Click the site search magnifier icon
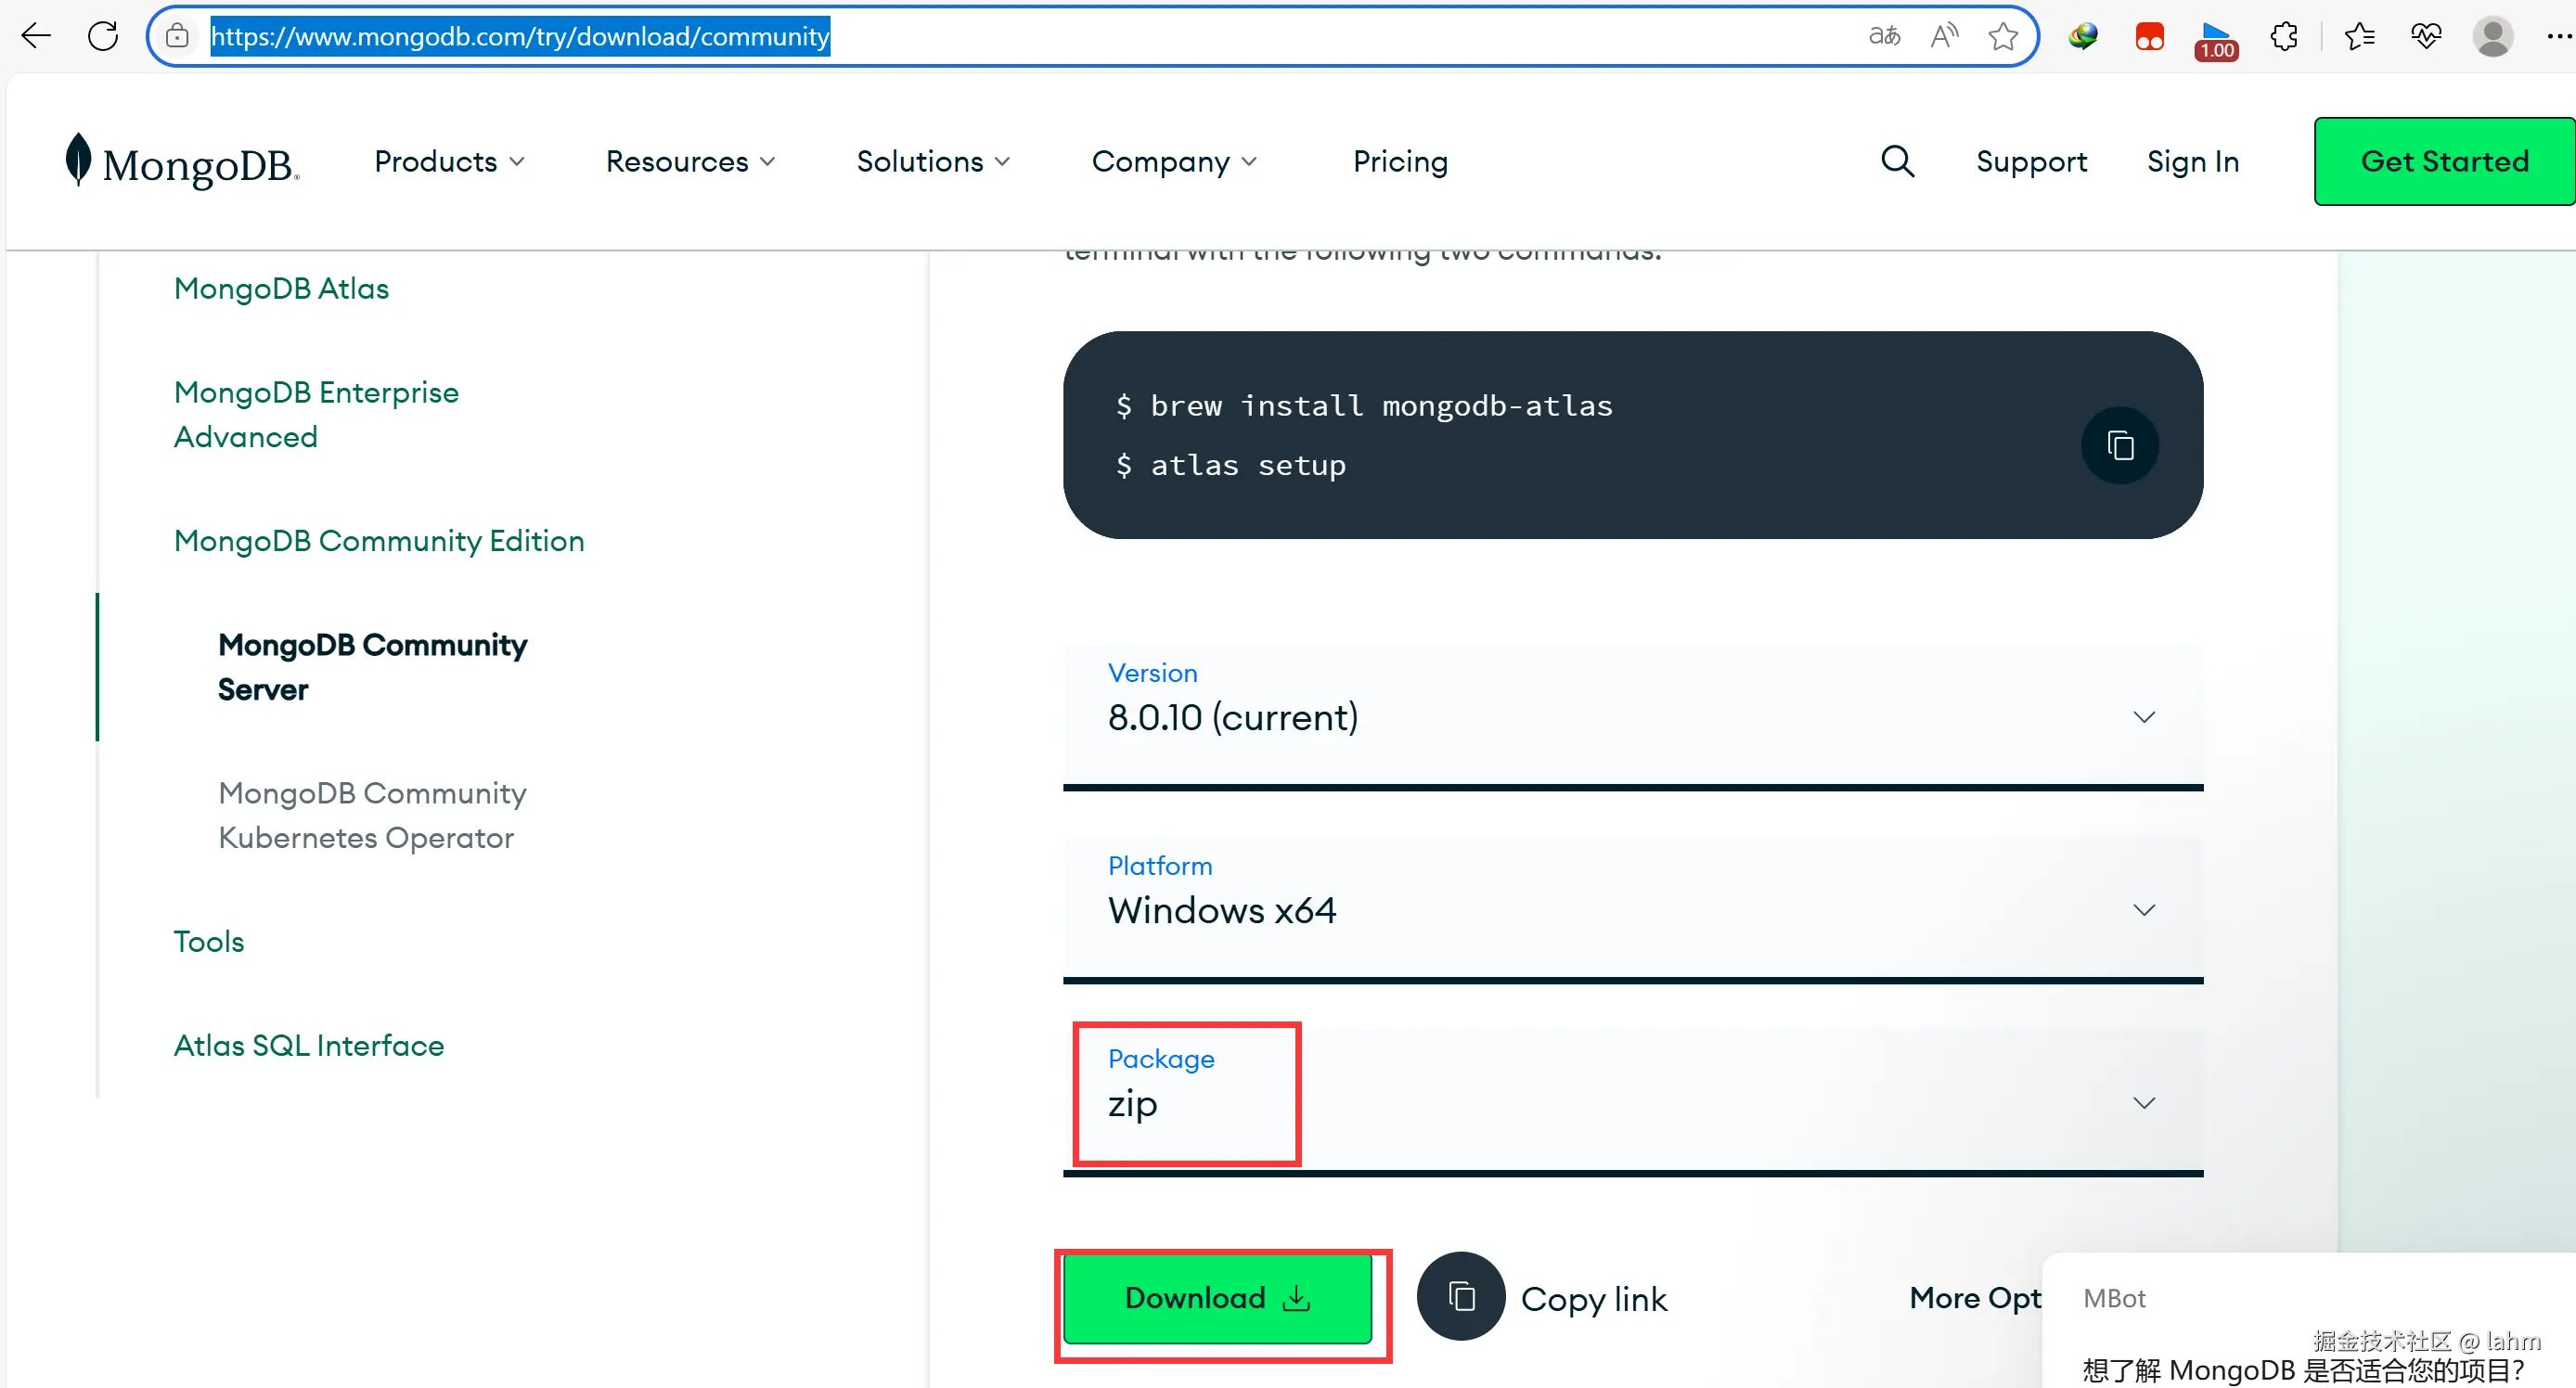This screenshot has height=1388, width=2576. point(1896,161)
